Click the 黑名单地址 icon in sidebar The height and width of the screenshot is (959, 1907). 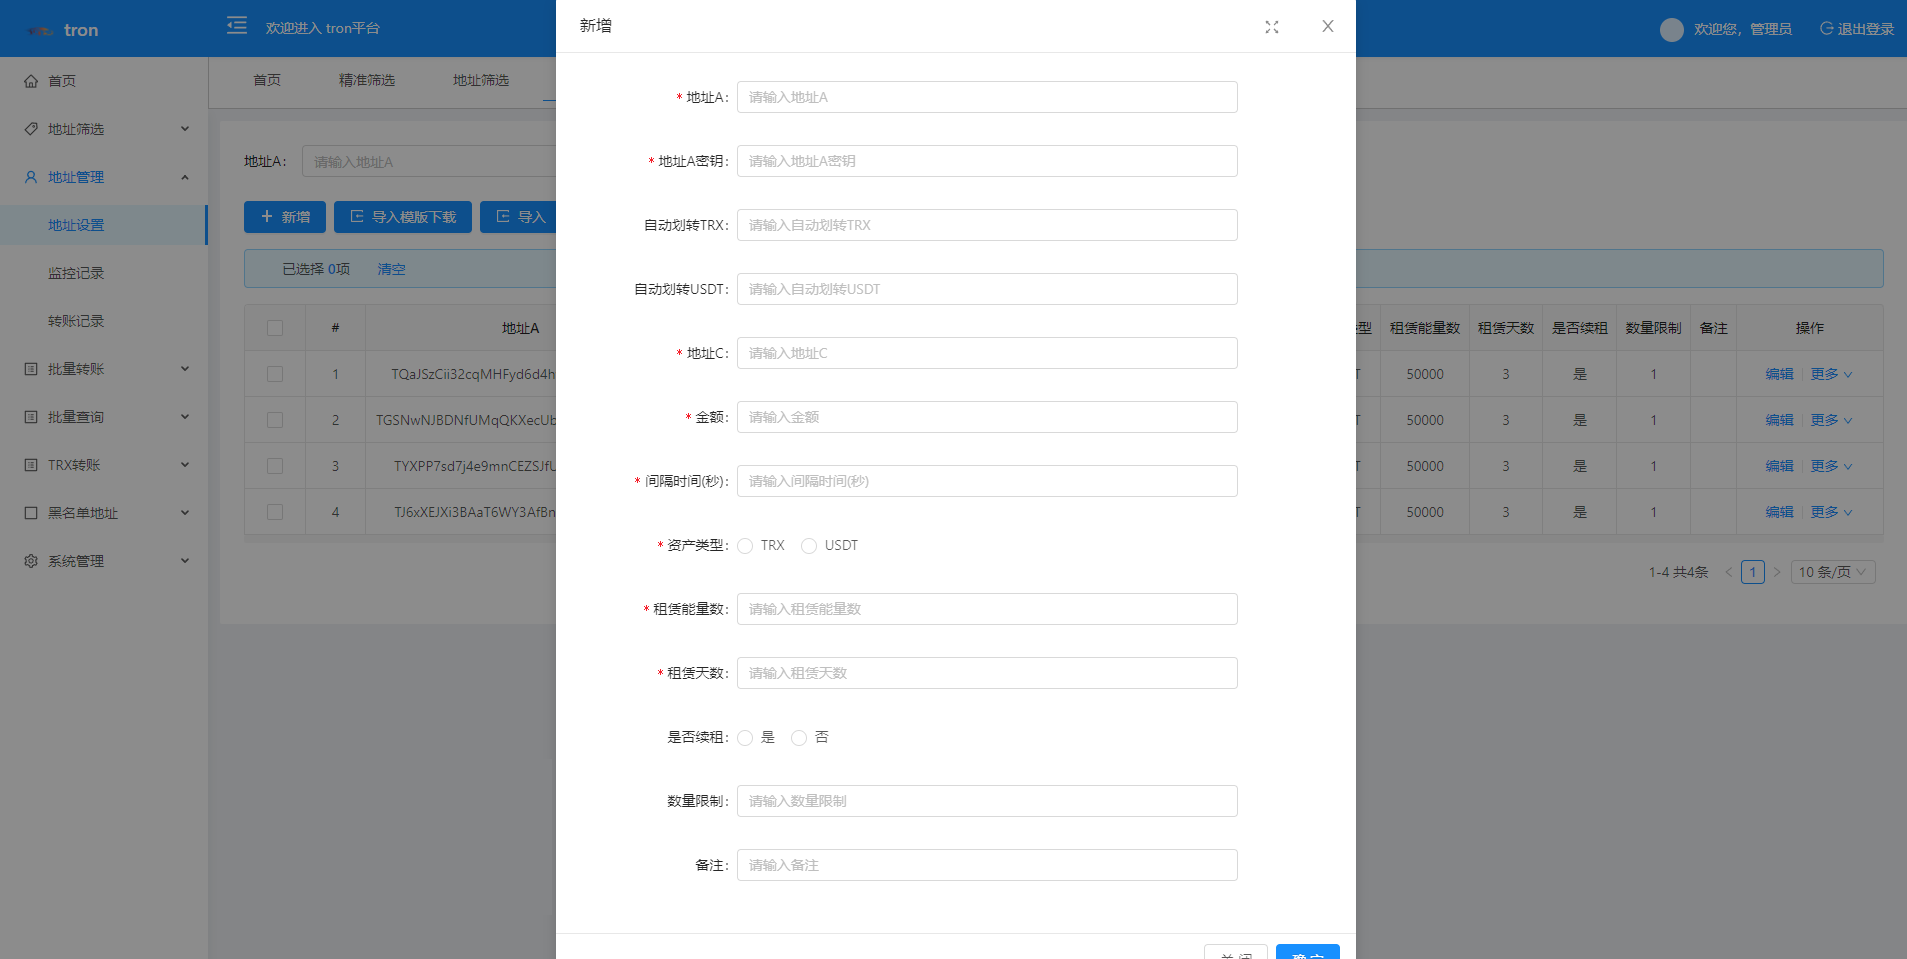[31, 513]
